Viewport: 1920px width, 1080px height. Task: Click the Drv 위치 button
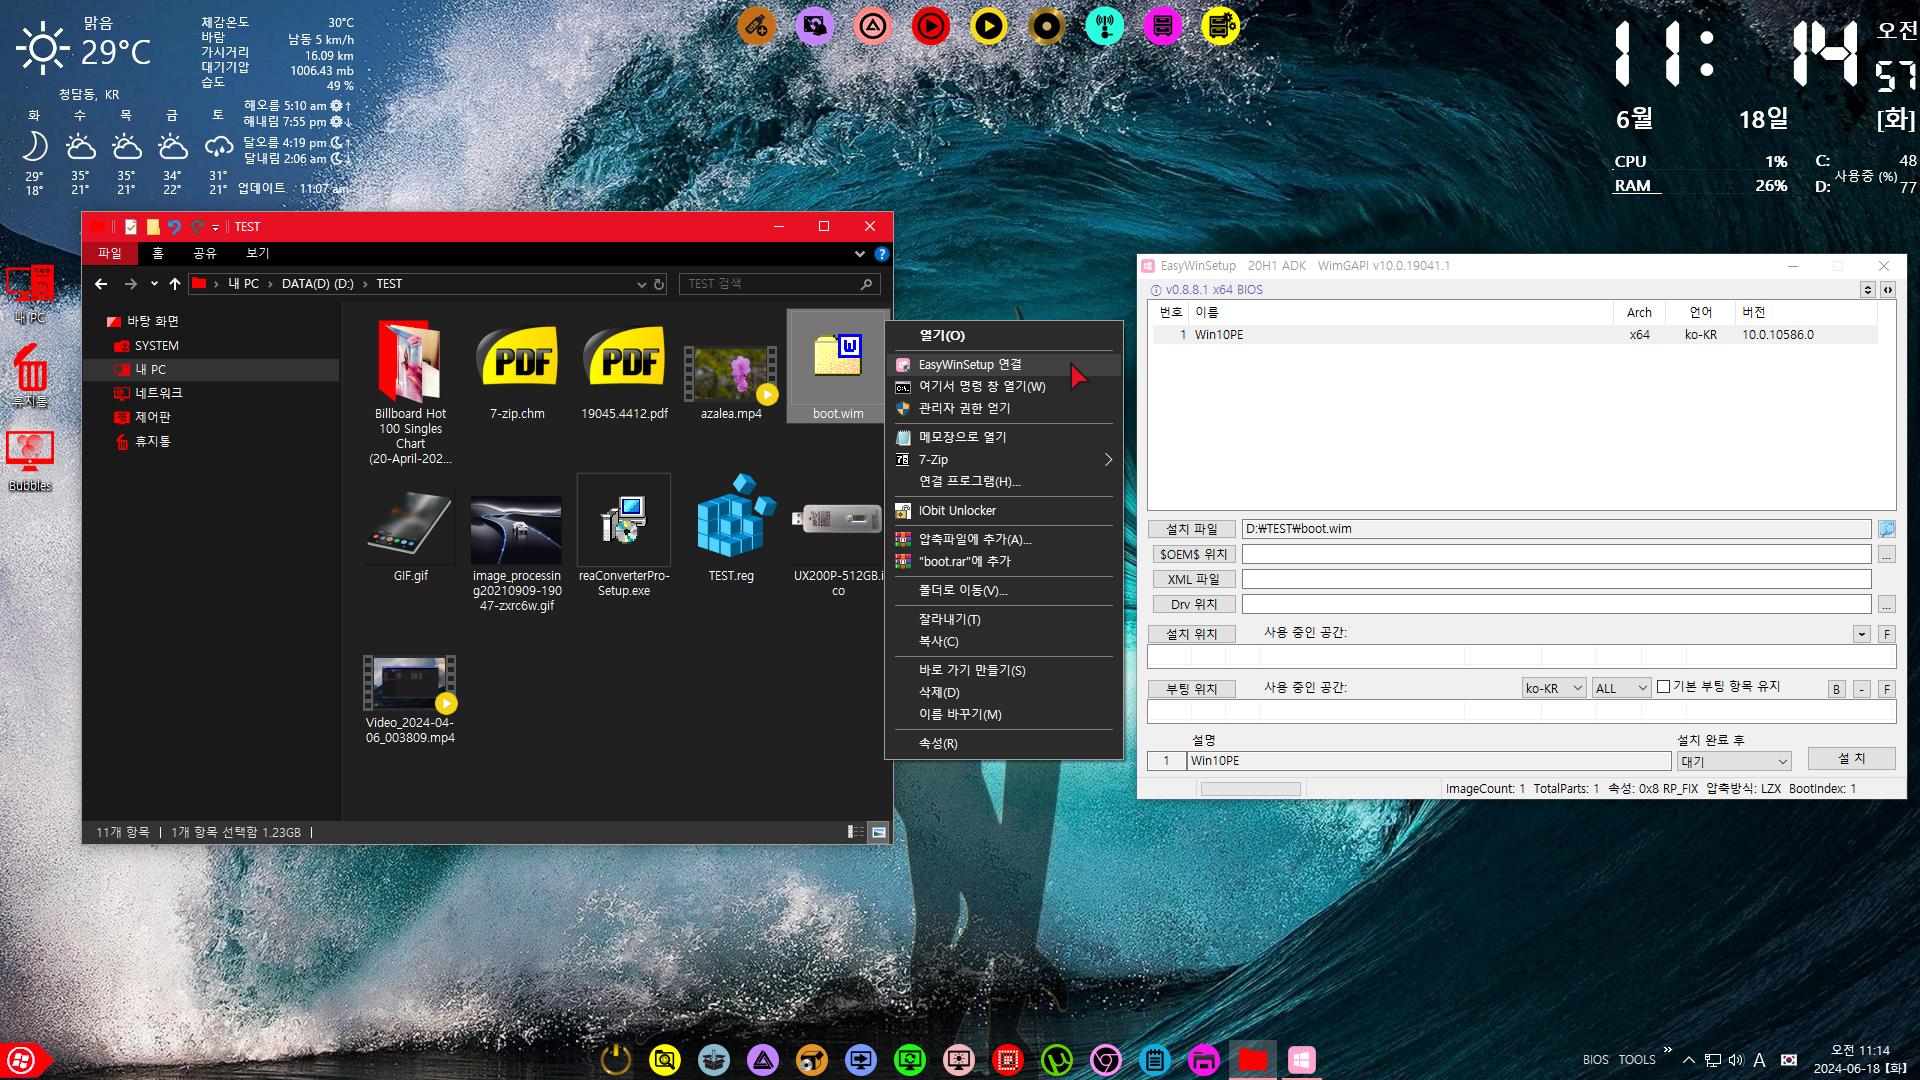pos(1192,604)
